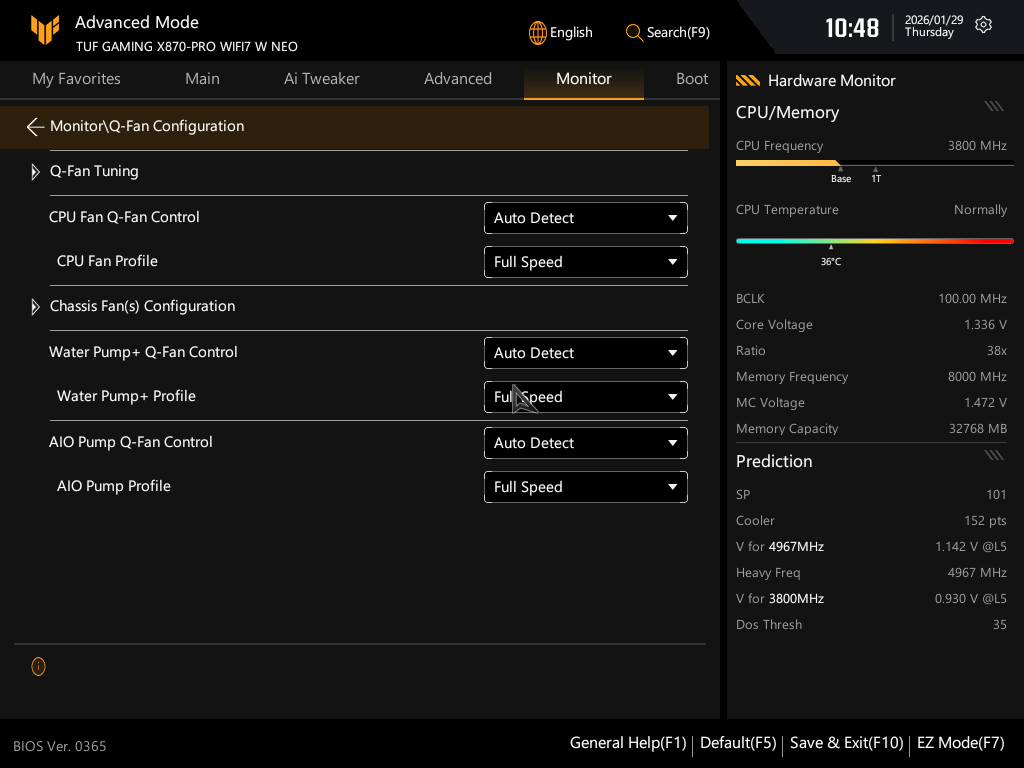Click the English language button
The width and height of the screenshot is (1024, 768).
pyautogui.click(x=560, y=33)
